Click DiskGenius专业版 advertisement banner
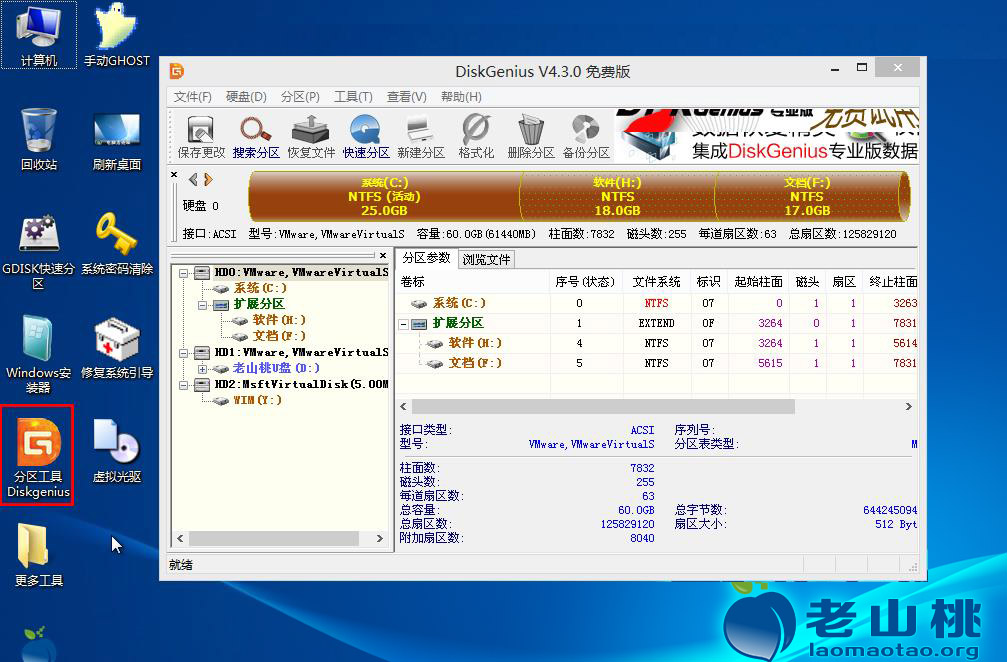 (767, 135)
